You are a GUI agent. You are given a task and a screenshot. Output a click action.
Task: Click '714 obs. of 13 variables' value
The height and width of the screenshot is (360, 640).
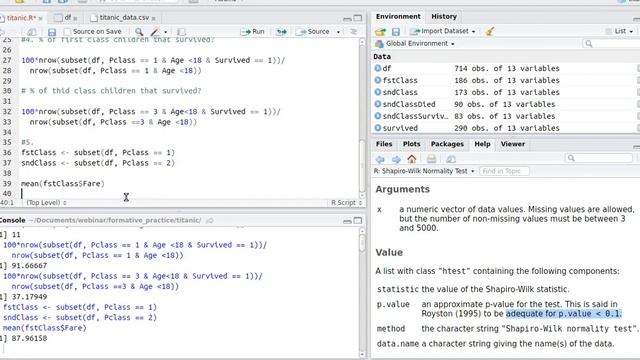[507, 68]
